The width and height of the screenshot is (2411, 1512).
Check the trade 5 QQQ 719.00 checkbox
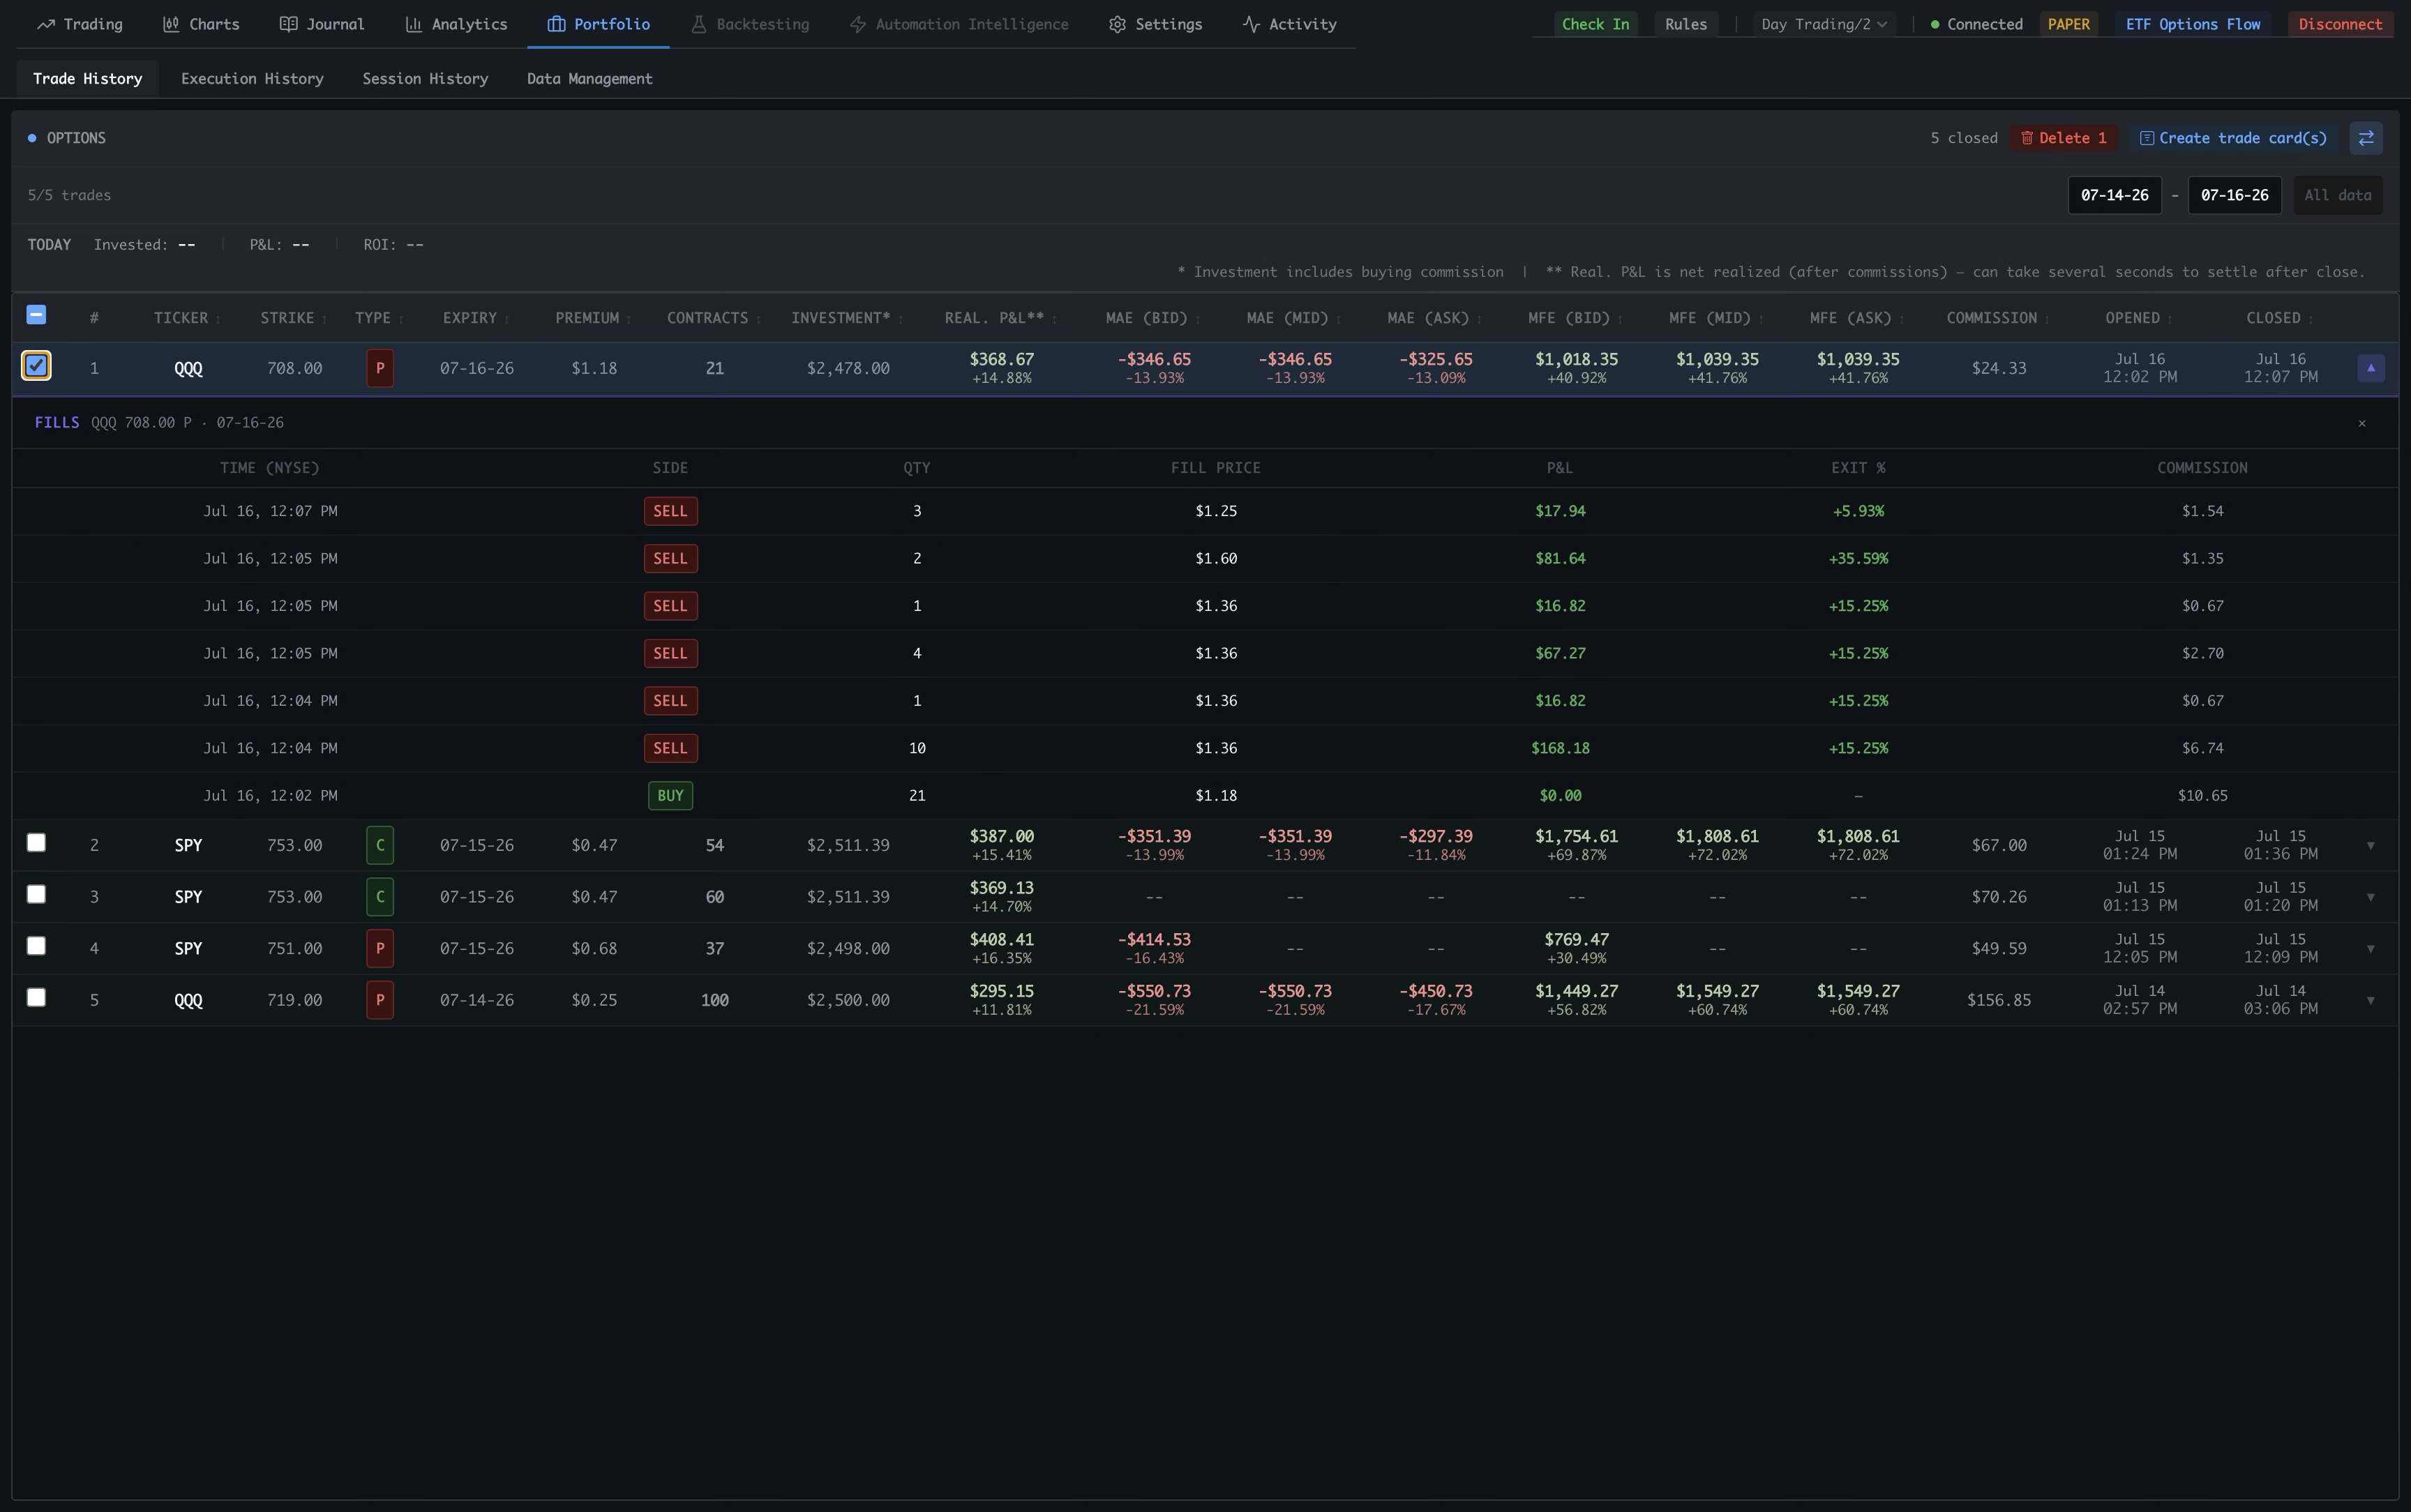(36, 997)
